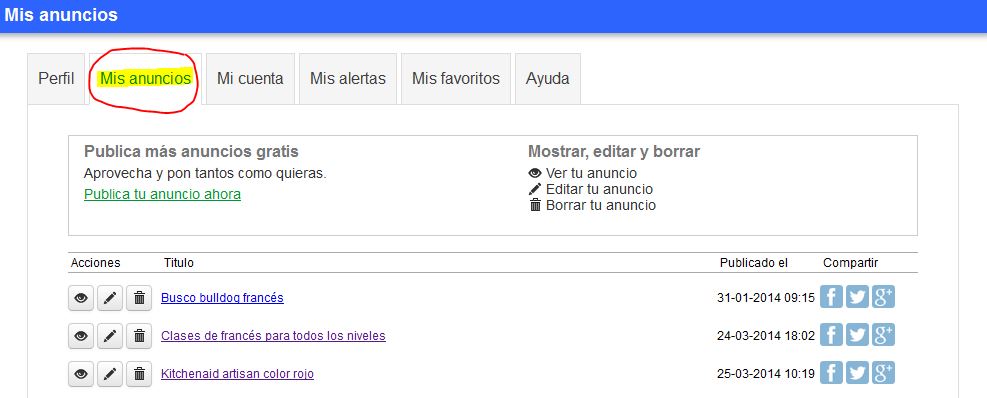Edit the Kitchenaid artisan ad
This screenshot has height=398, width=987.
[110, 374]
